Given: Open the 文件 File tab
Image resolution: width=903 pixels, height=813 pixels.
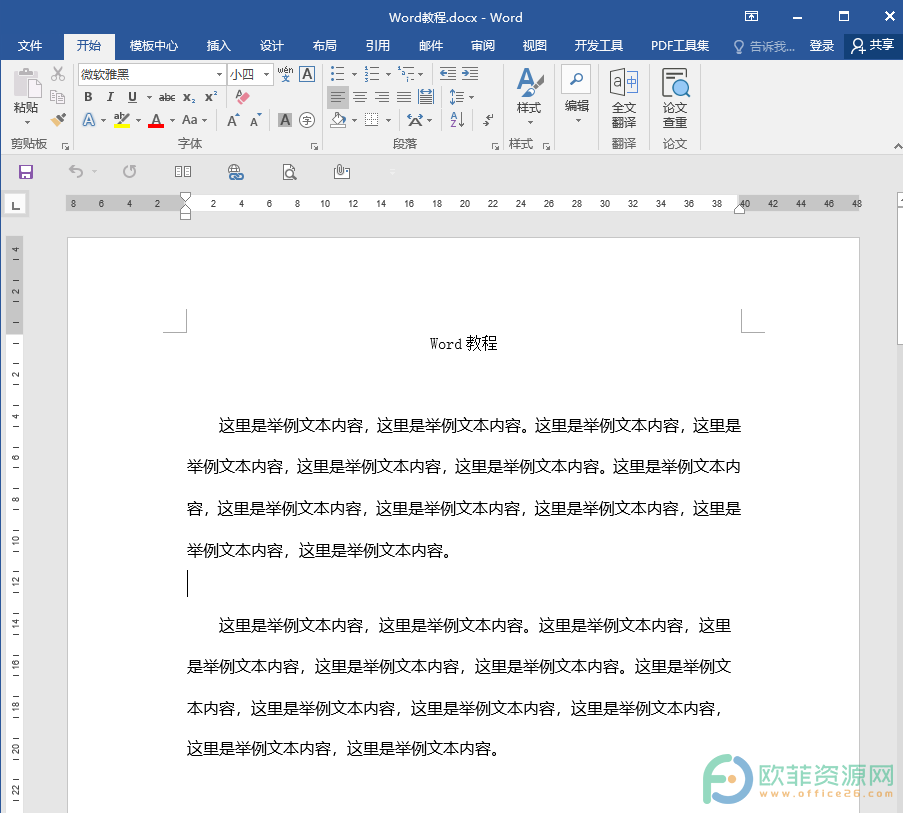Looking at the screenshot, I should [30, 46].
